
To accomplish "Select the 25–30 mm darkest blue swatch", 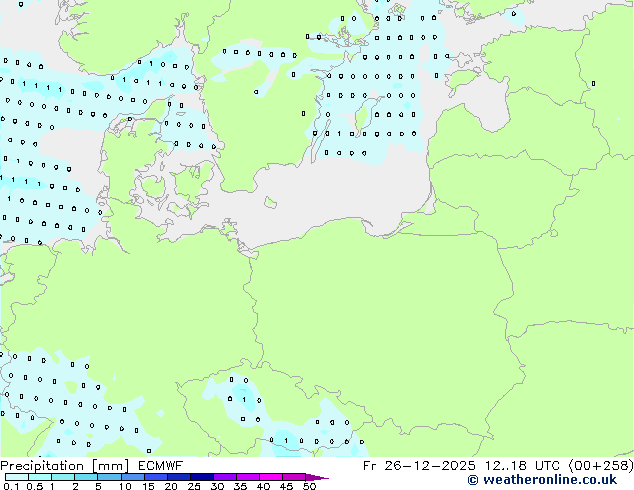I will (x=202, y=477).
